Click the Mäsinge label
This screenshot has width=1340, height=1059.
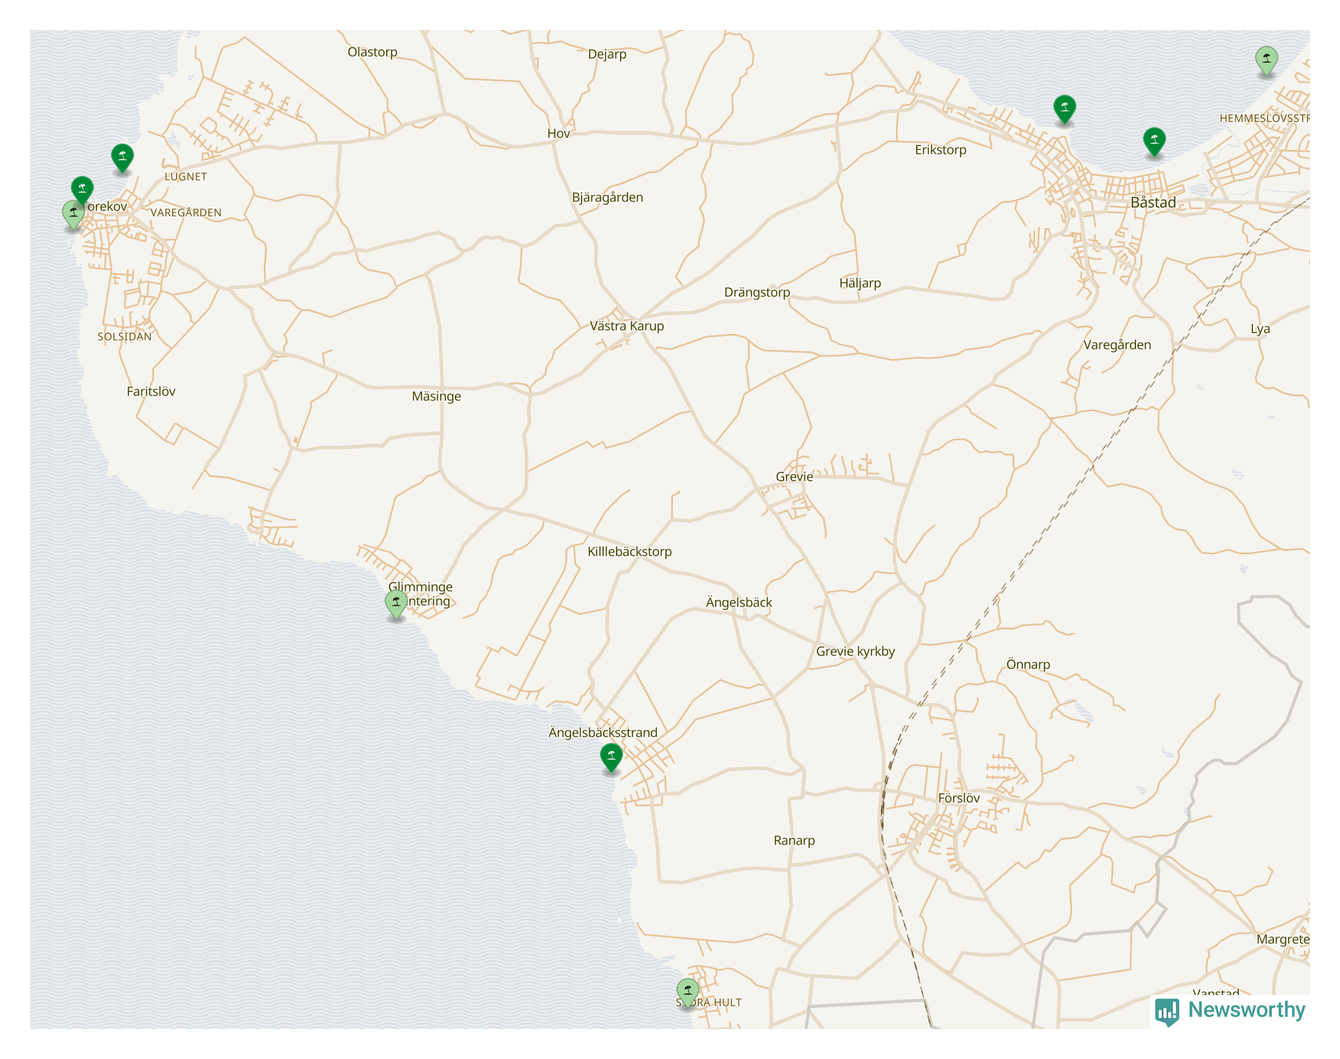click(x=437, y=397)
